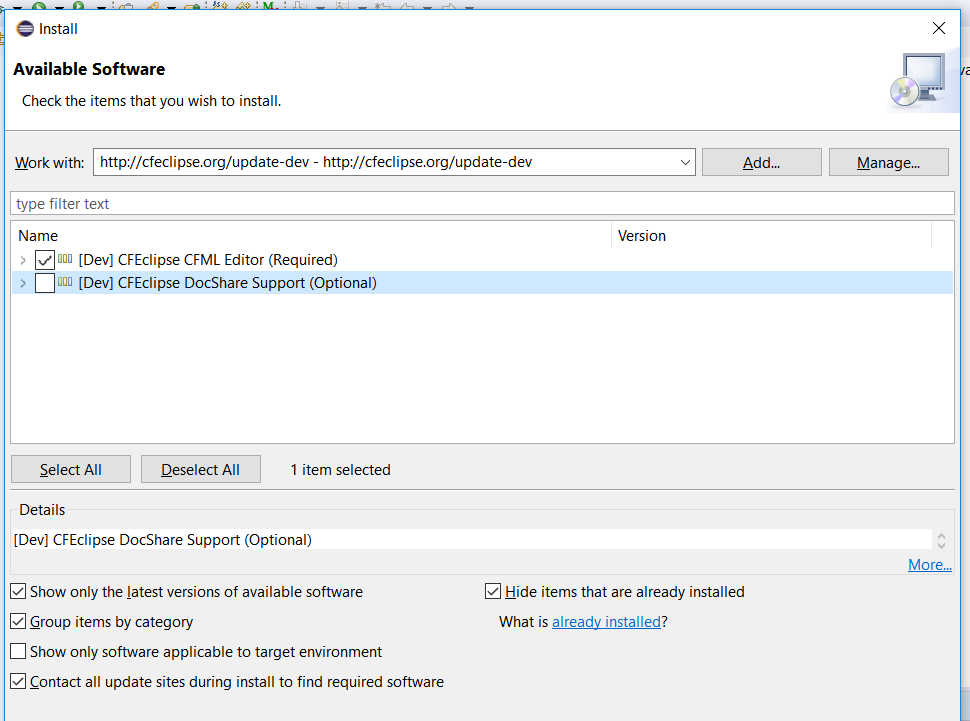970x721 pixels.
Task: Disable 'Contact all update sites during install'
Action: tap(18, 681)
